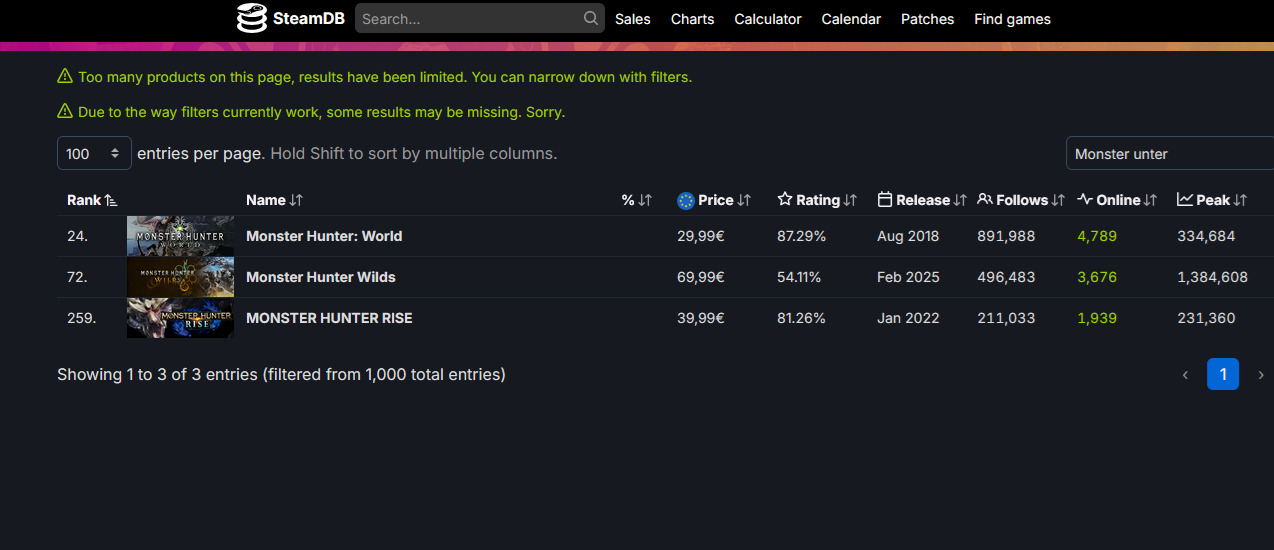
Task: Open the Patches page
Action: pos(927,19)
